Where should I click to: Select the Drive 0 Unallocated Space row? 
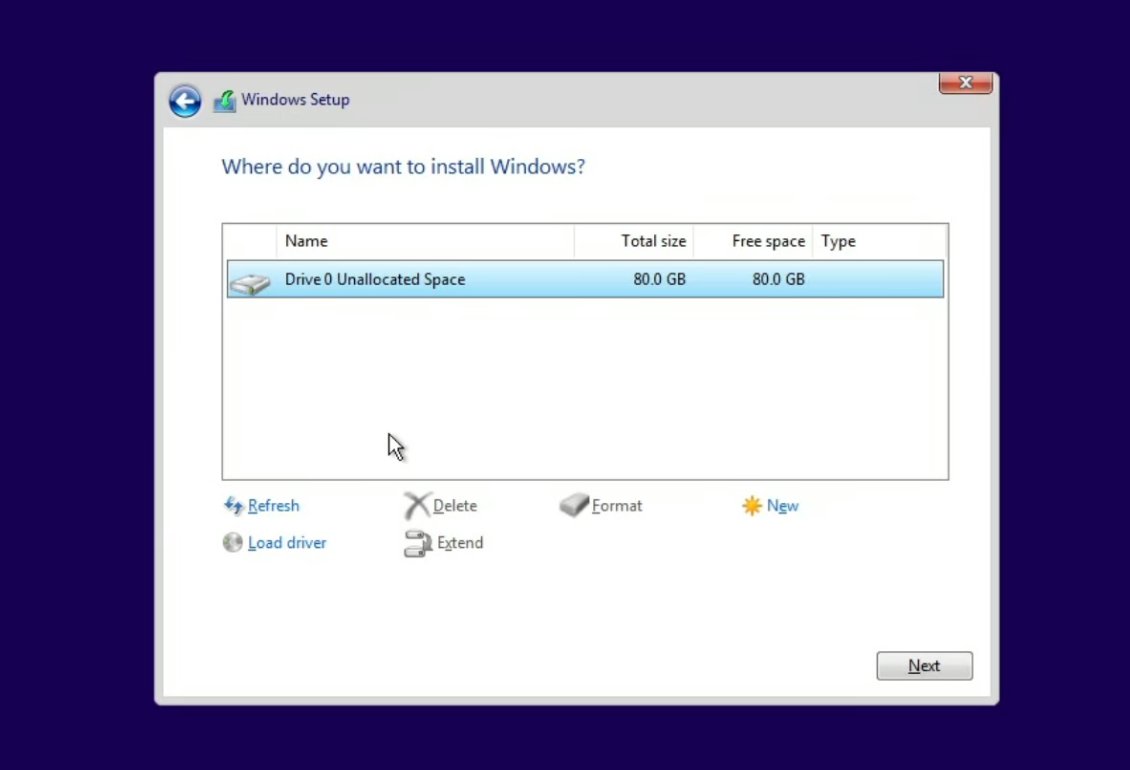[500, 279]
